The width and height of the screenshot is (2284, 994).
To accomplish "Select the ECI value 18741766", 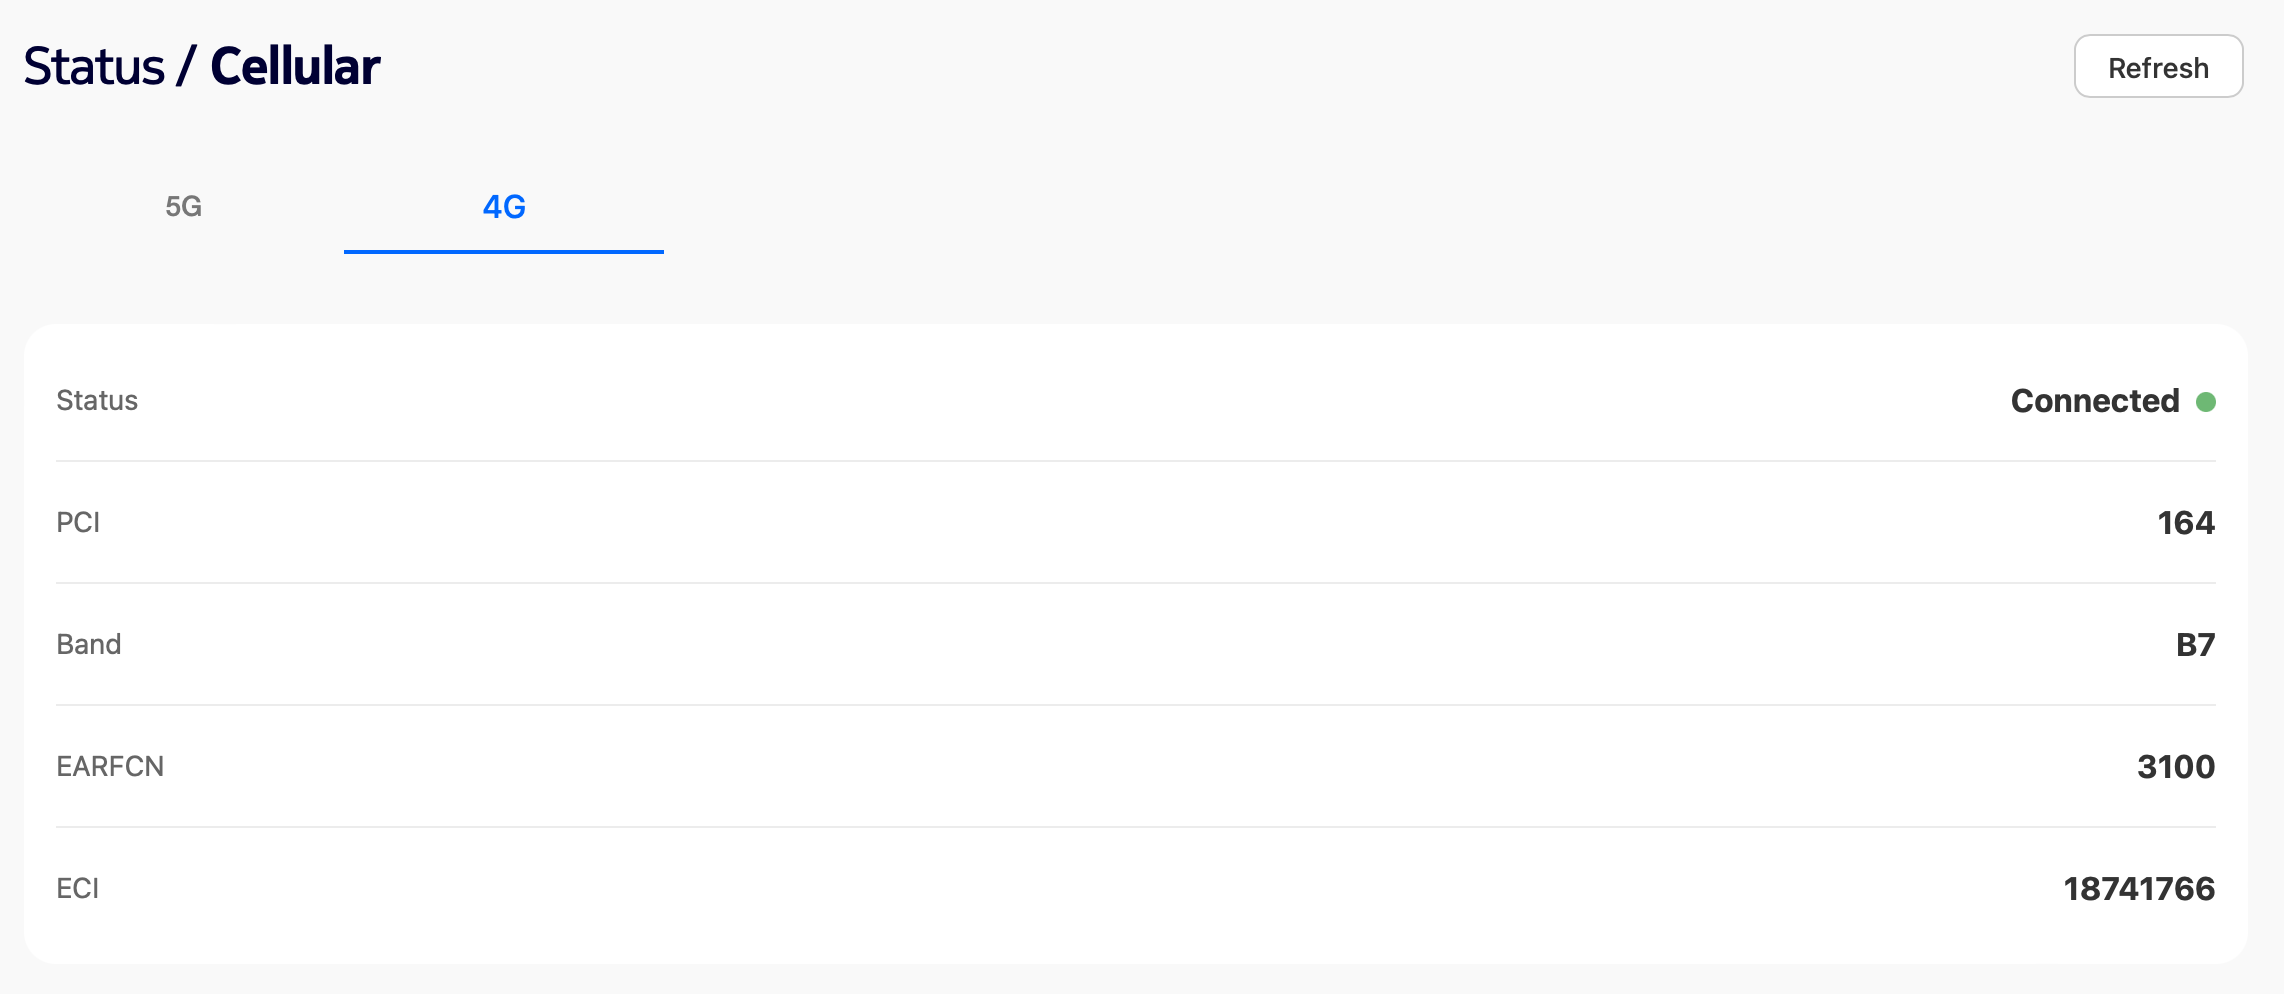I will (2139, 889).
